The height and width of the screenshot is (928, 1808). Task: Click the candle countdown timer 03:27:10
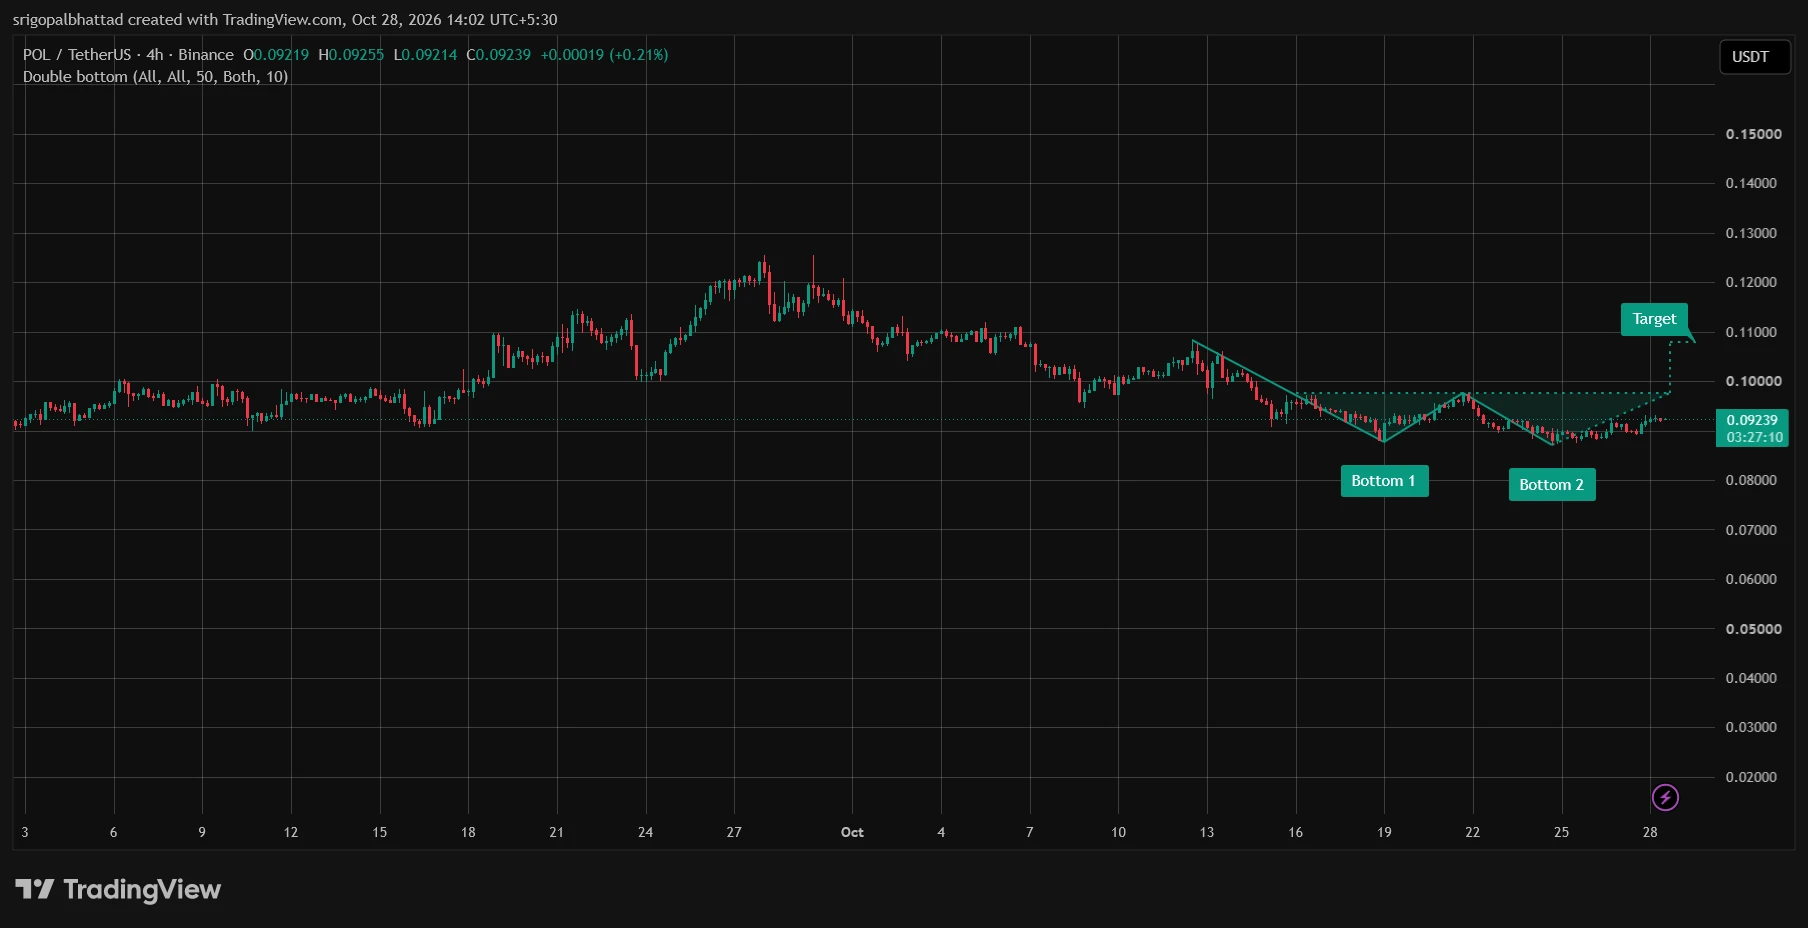coord(1754,437)
